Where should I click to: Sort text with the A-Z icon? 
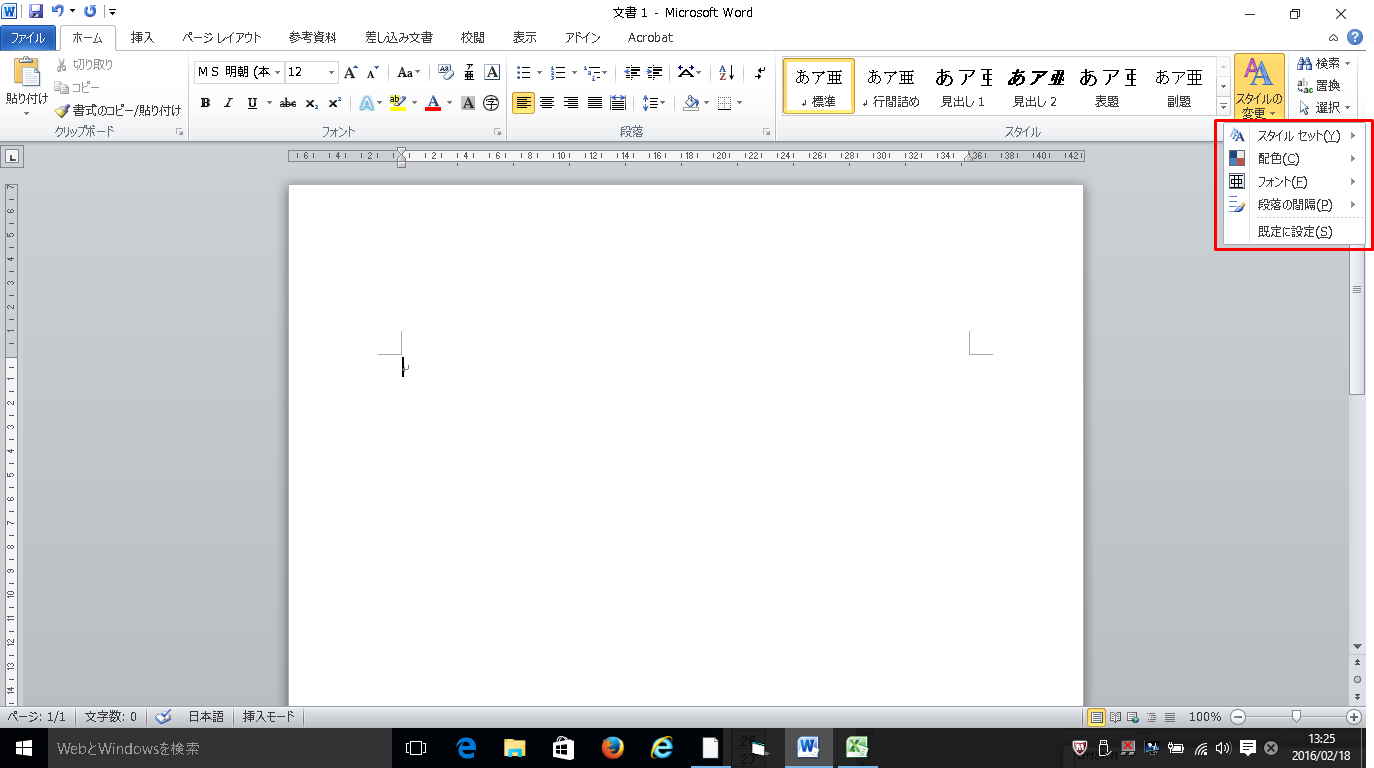[727, 72]
